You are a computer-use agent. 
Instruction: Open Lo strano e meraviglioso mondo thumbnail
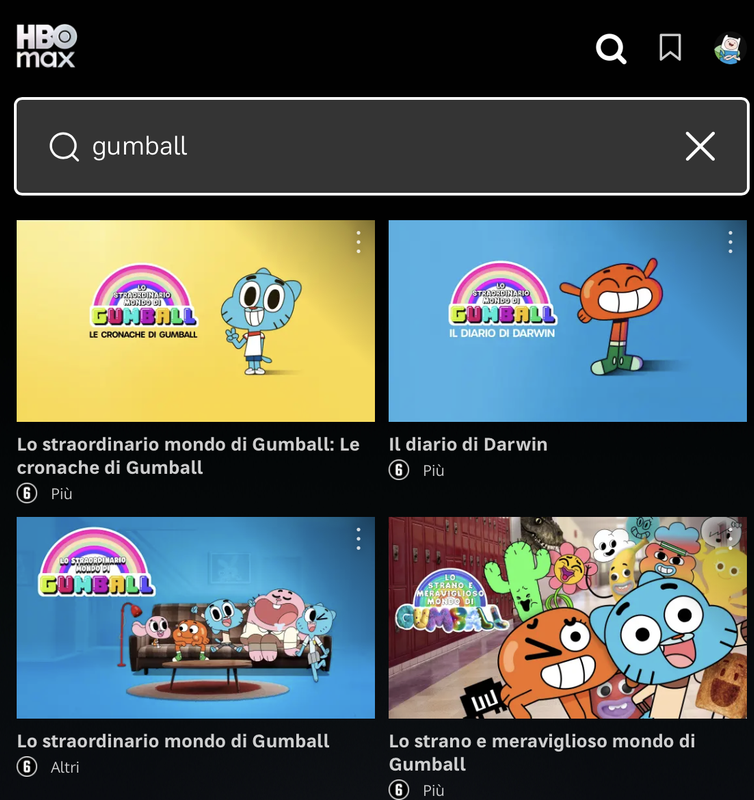point(568,618)
